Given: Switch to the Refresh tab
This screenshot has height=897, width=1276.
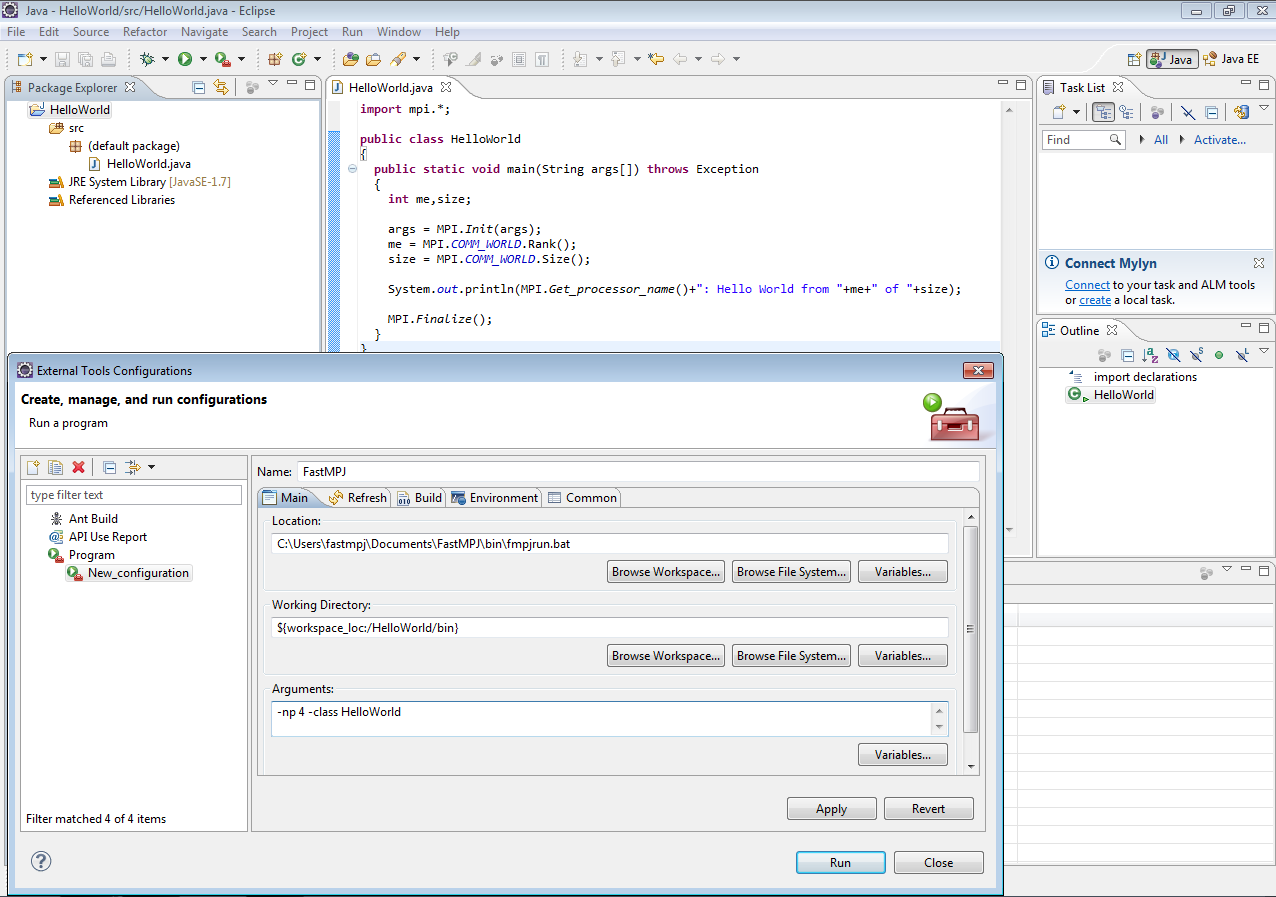Looking at the screenshot, I should 357,497.
